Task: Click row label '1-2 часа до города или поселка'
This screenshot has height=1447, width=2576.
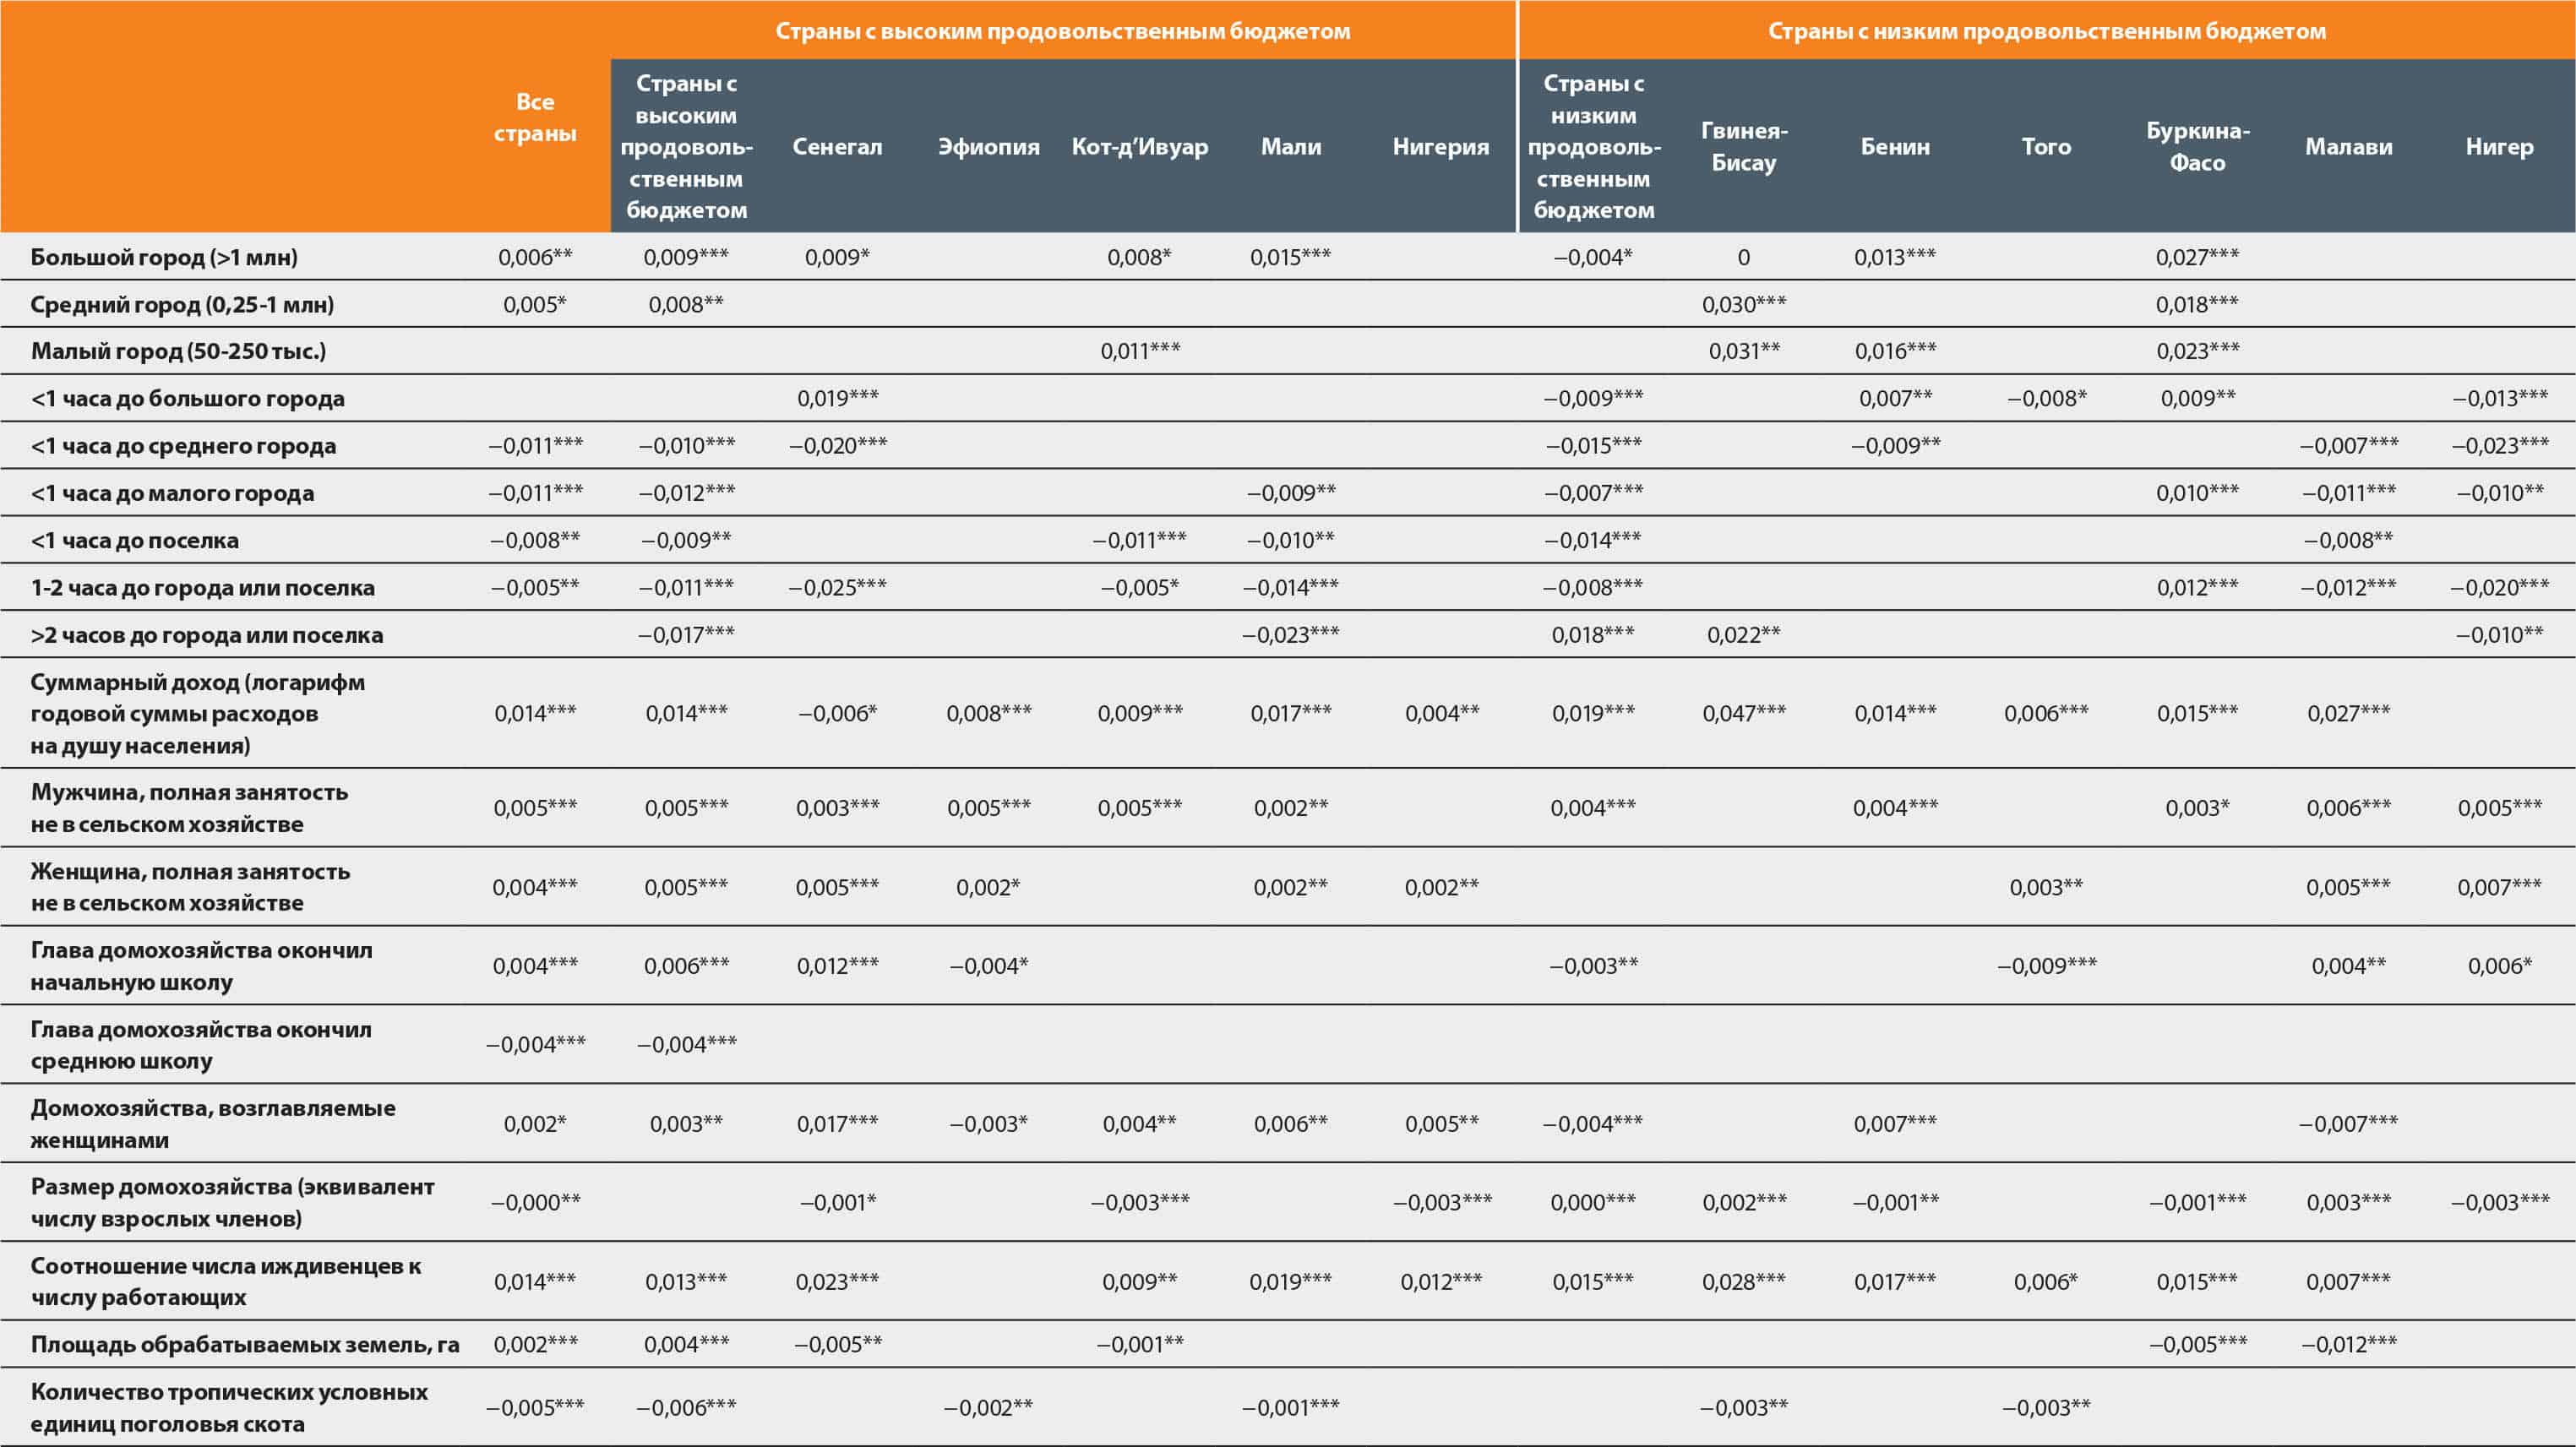Action: [x=202, y=587]
